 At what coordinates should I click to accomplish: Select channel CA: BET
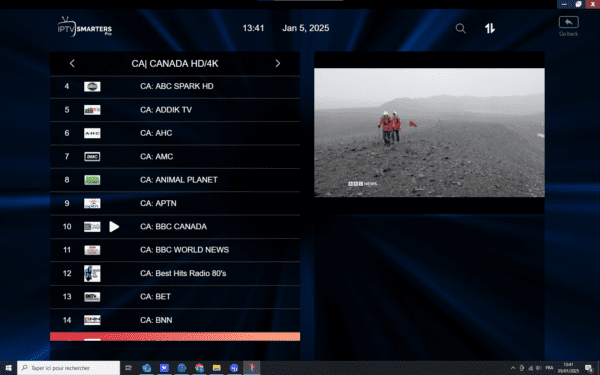click(175, 297)
